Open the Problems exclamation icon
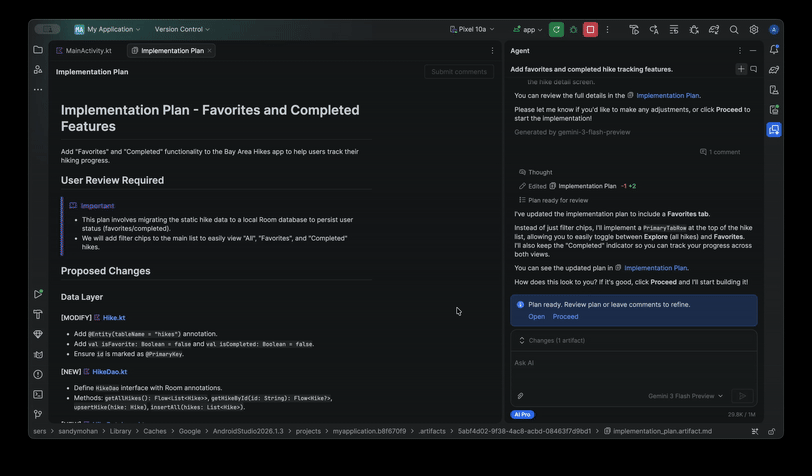Image resolution: width=812 pixels, height=476 pixels. click(38, 374)
